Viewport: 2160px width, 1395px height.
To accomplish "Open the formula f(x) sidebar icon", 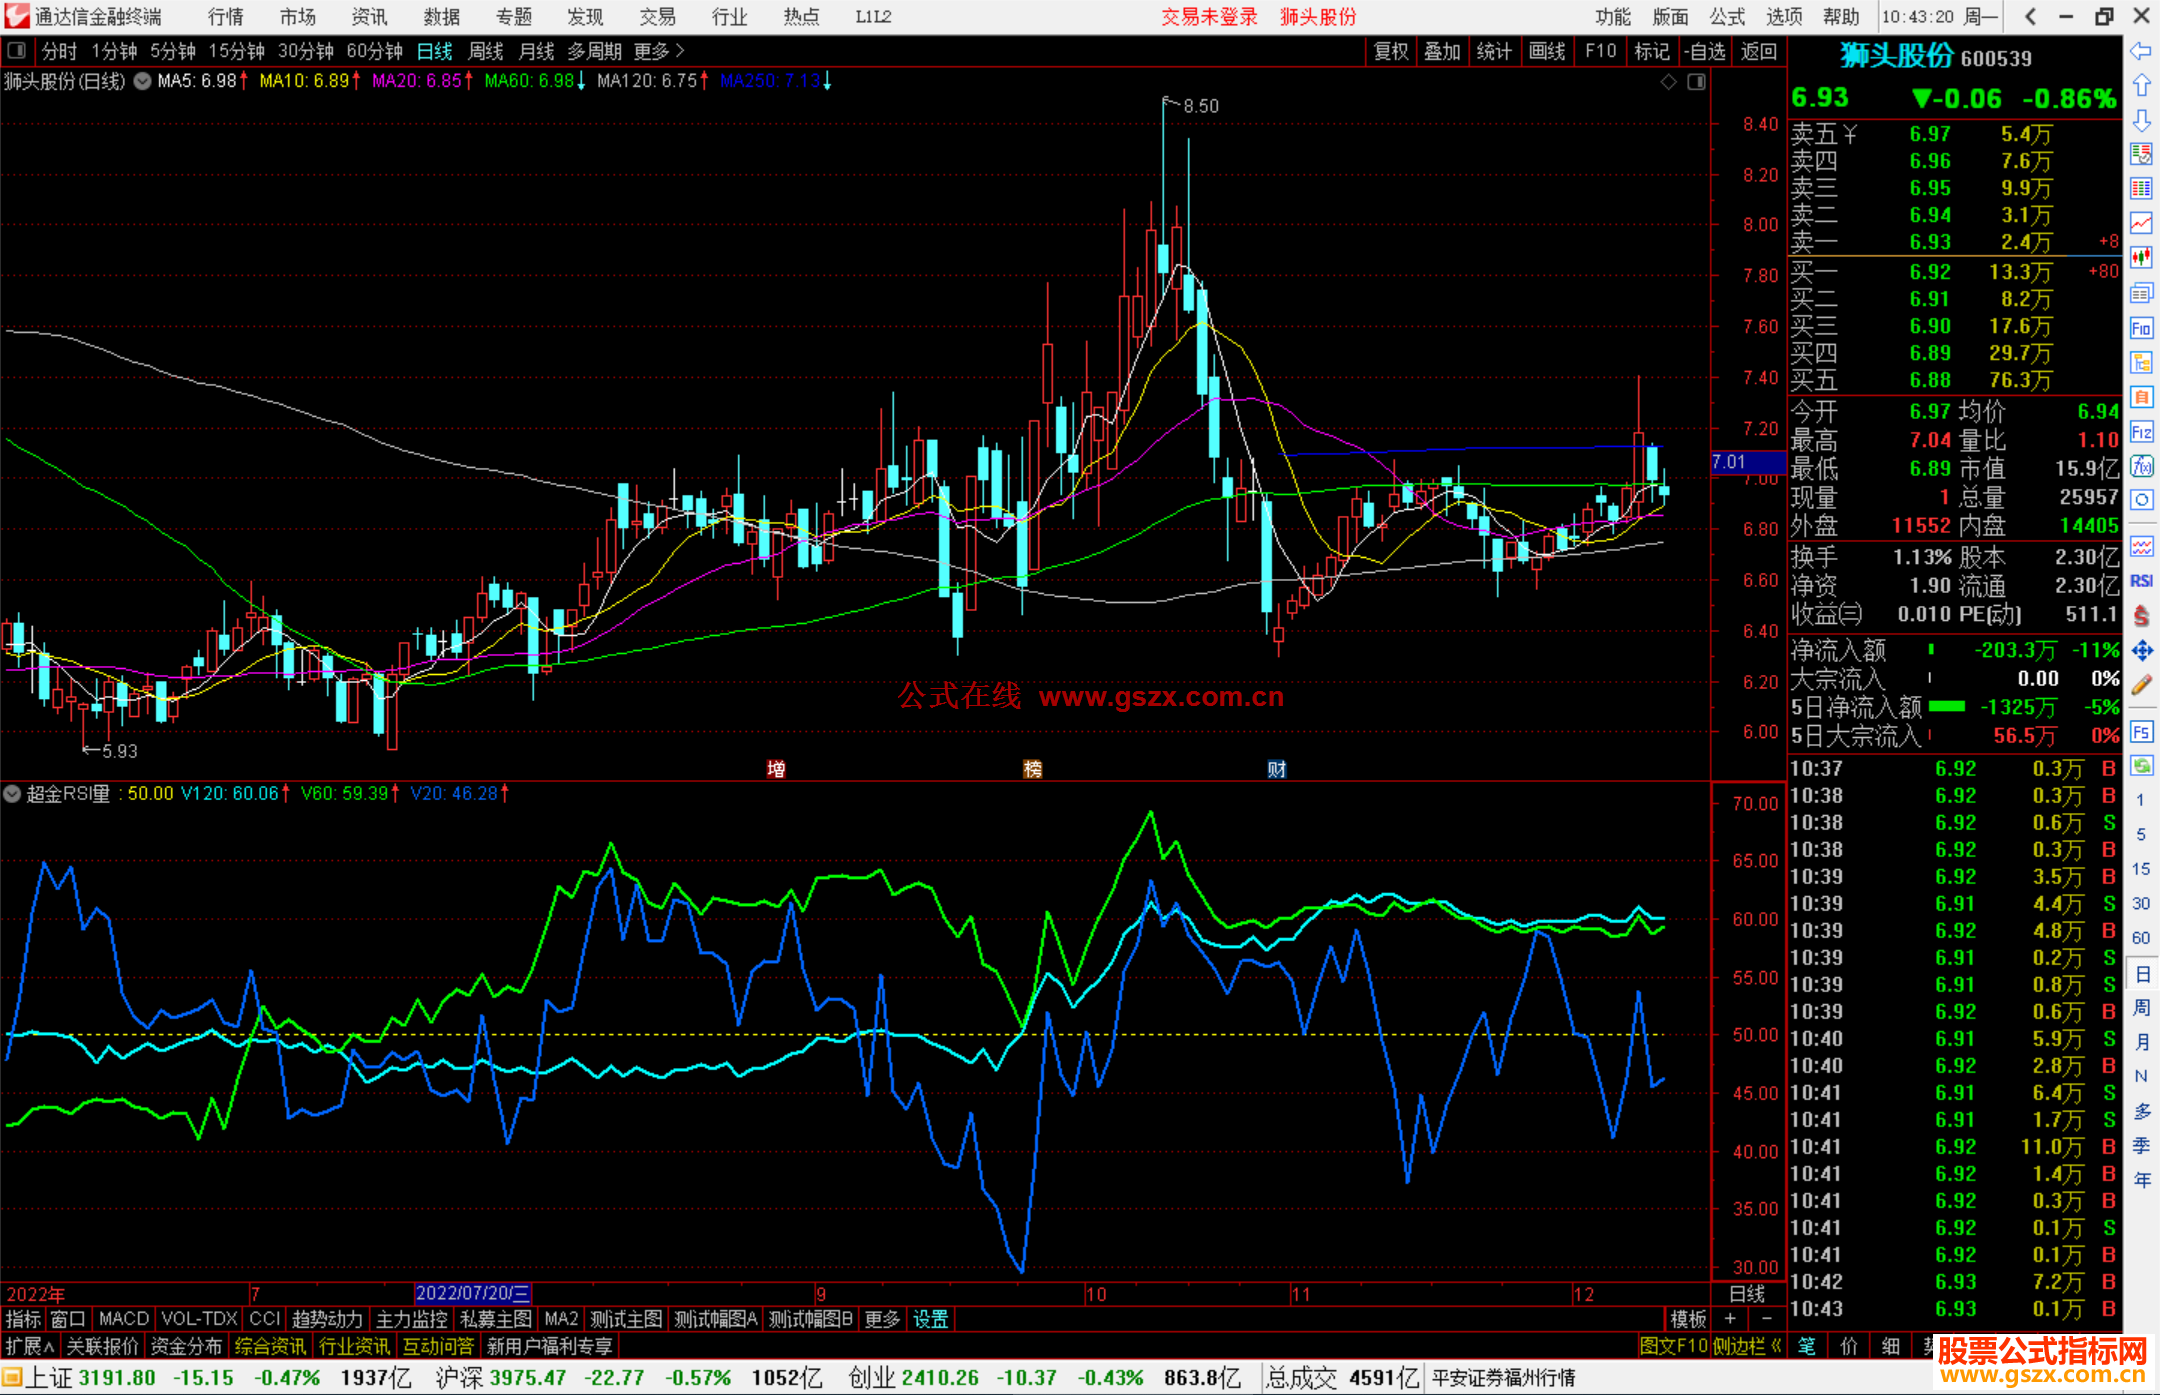I will click(x=2141, y=467).
